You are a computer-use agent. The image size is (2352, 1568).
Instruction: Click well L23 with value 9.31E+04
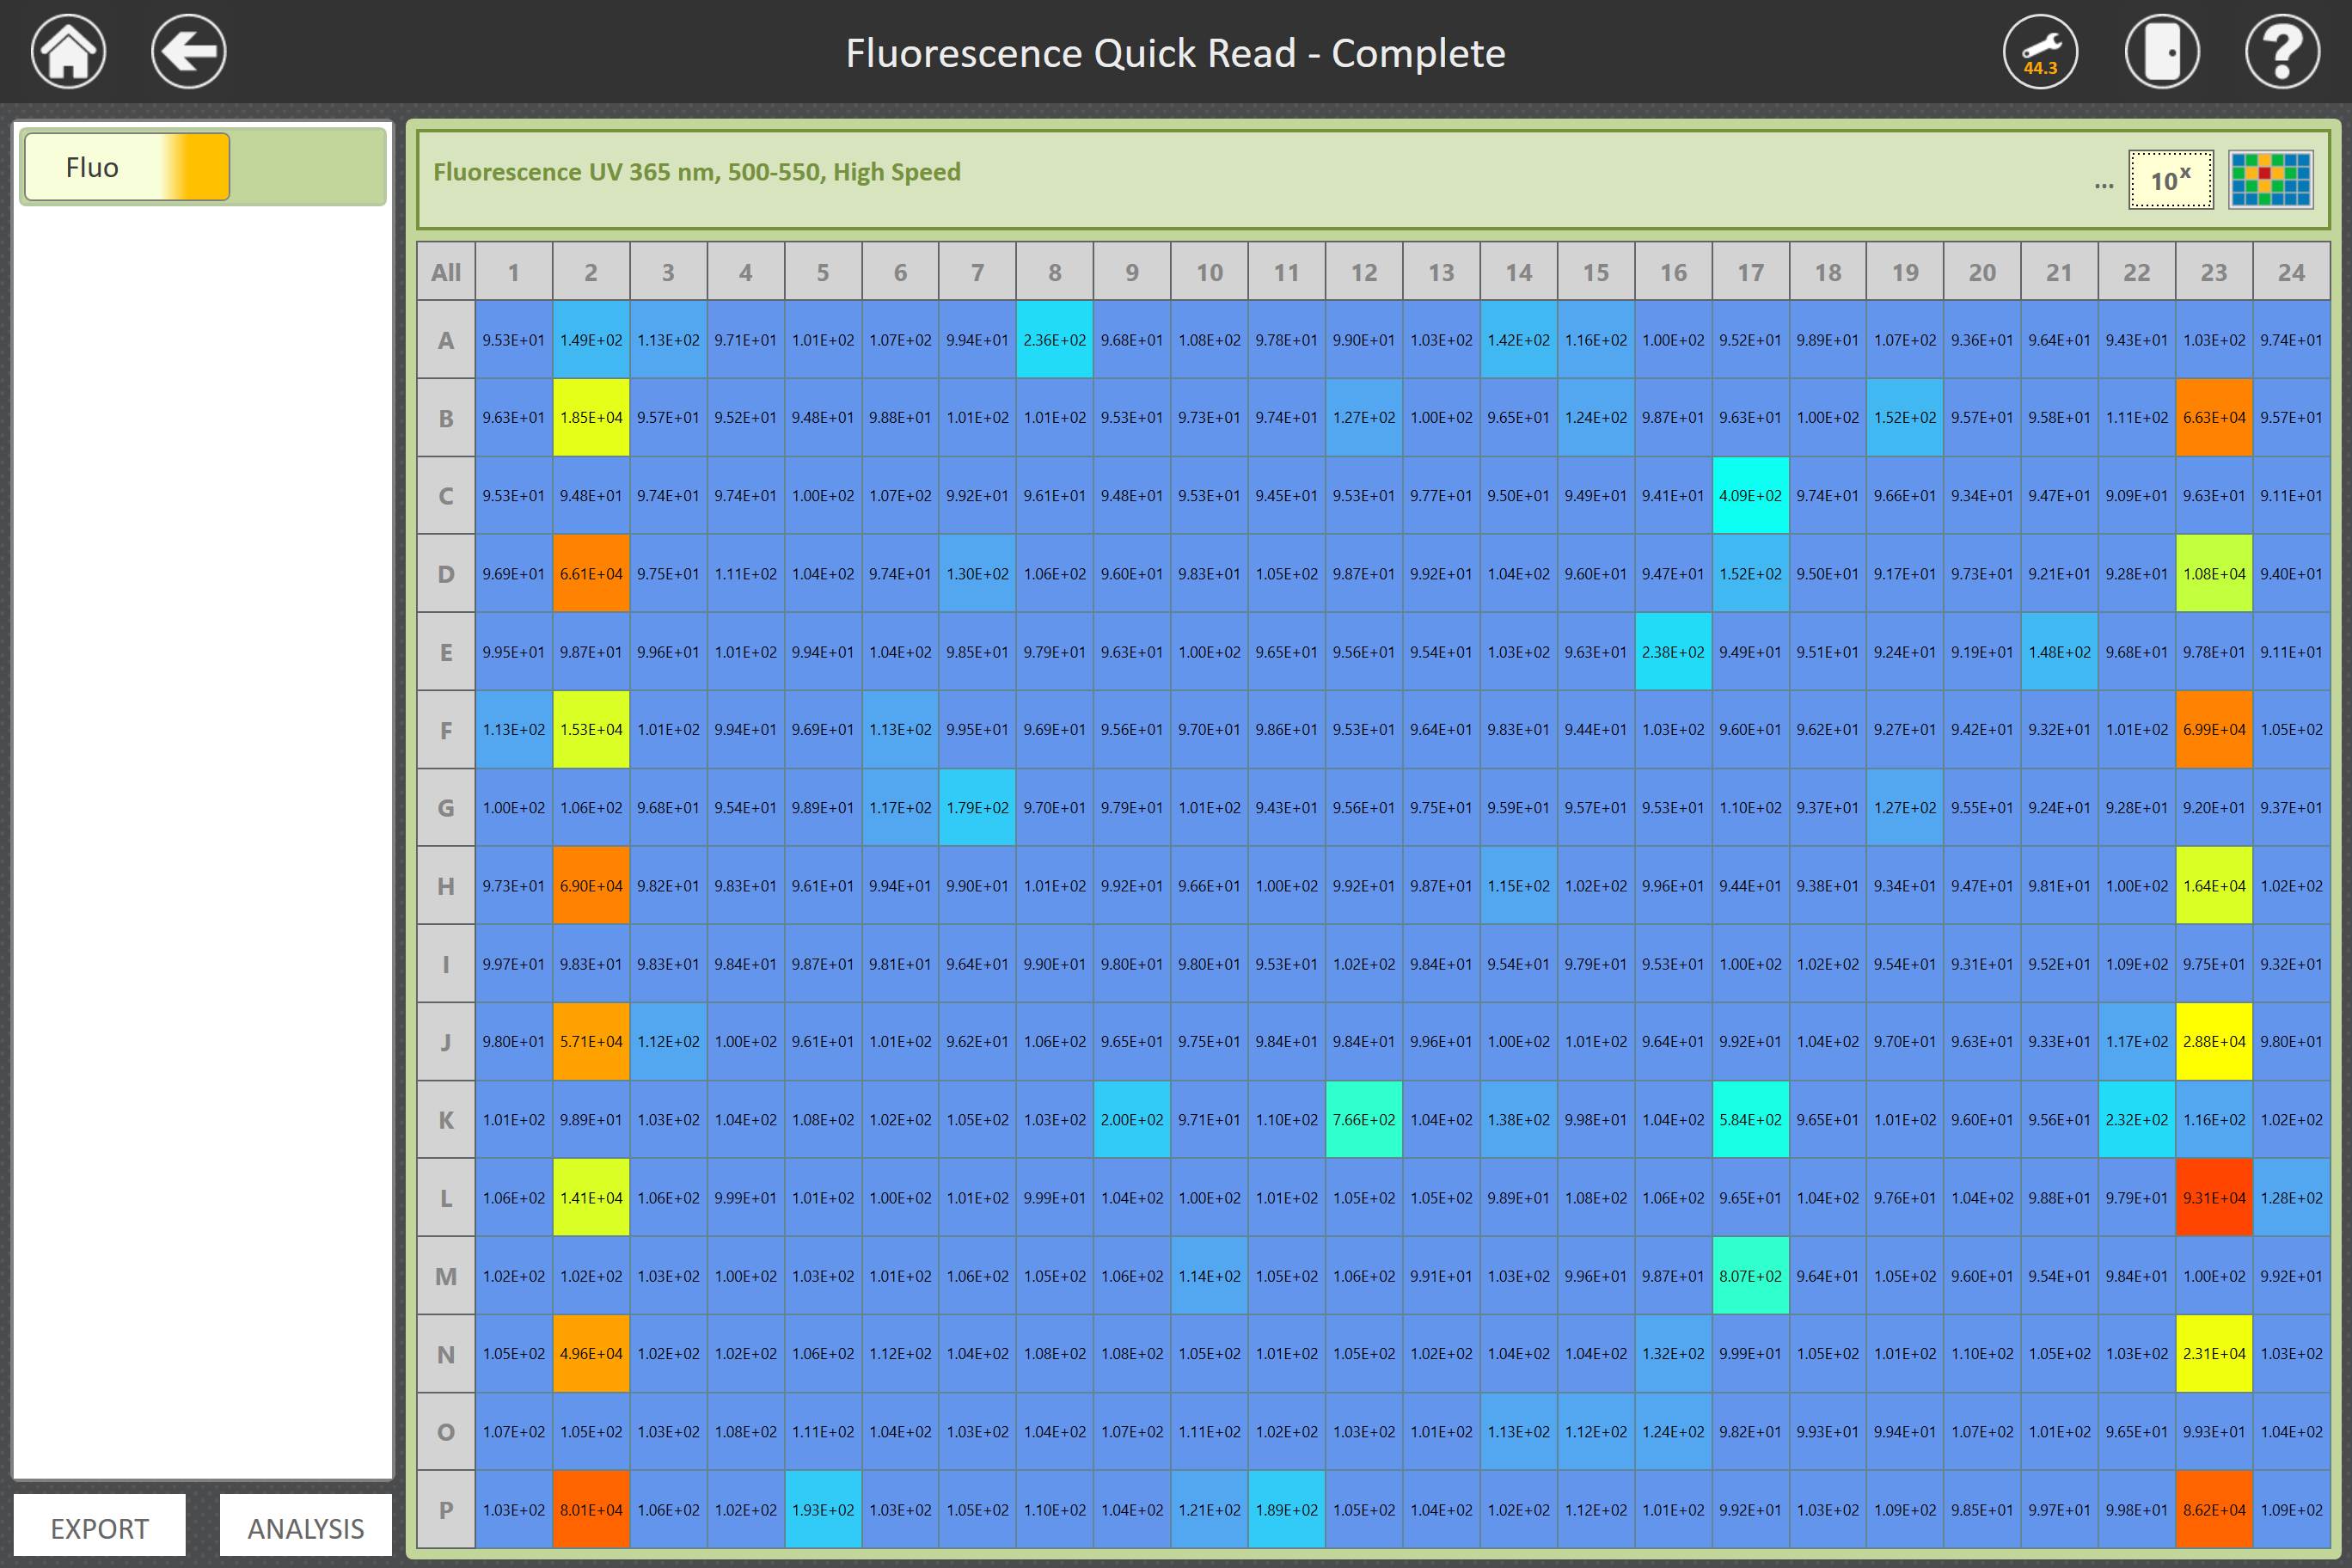point(2213,1197)
